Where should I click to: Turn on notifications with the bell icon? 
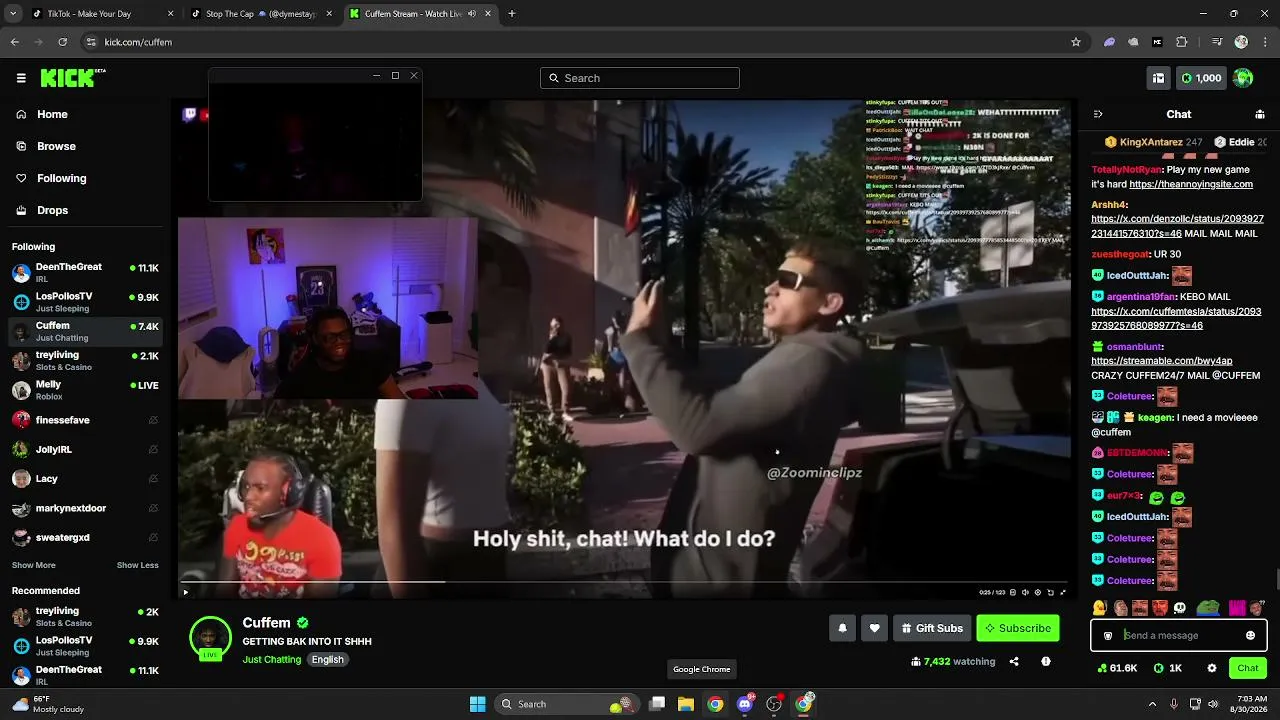(842, 628)
